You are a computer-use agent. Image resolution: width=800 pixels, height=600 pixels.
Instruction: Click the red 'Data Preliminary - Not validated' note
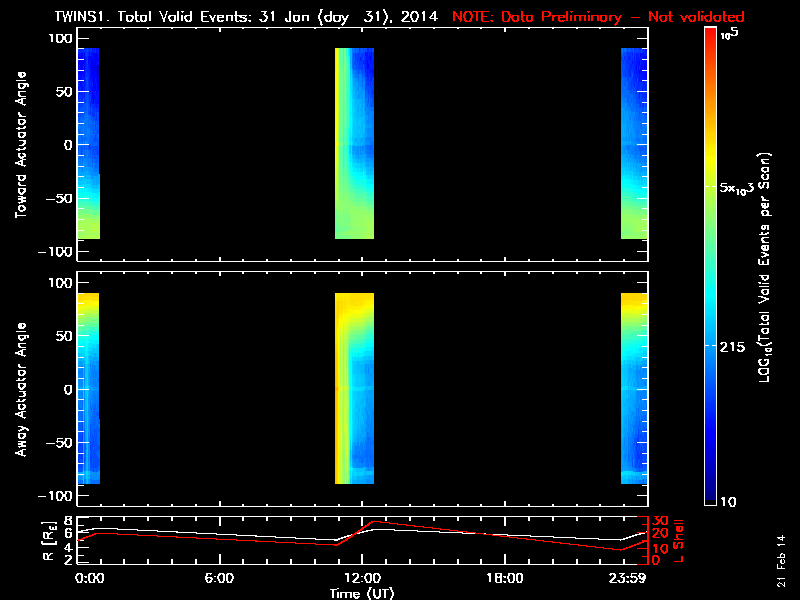[599, 17]
